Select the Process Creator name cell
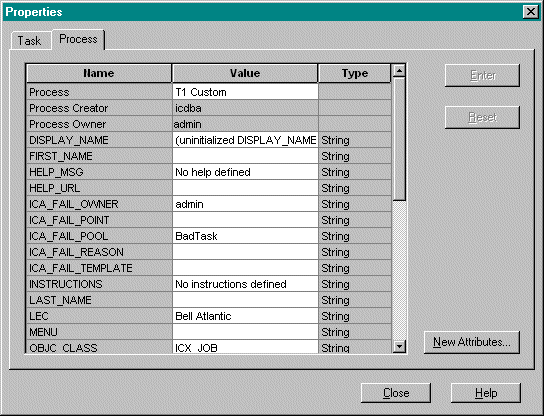544x416 pixels. coord(99,108)
